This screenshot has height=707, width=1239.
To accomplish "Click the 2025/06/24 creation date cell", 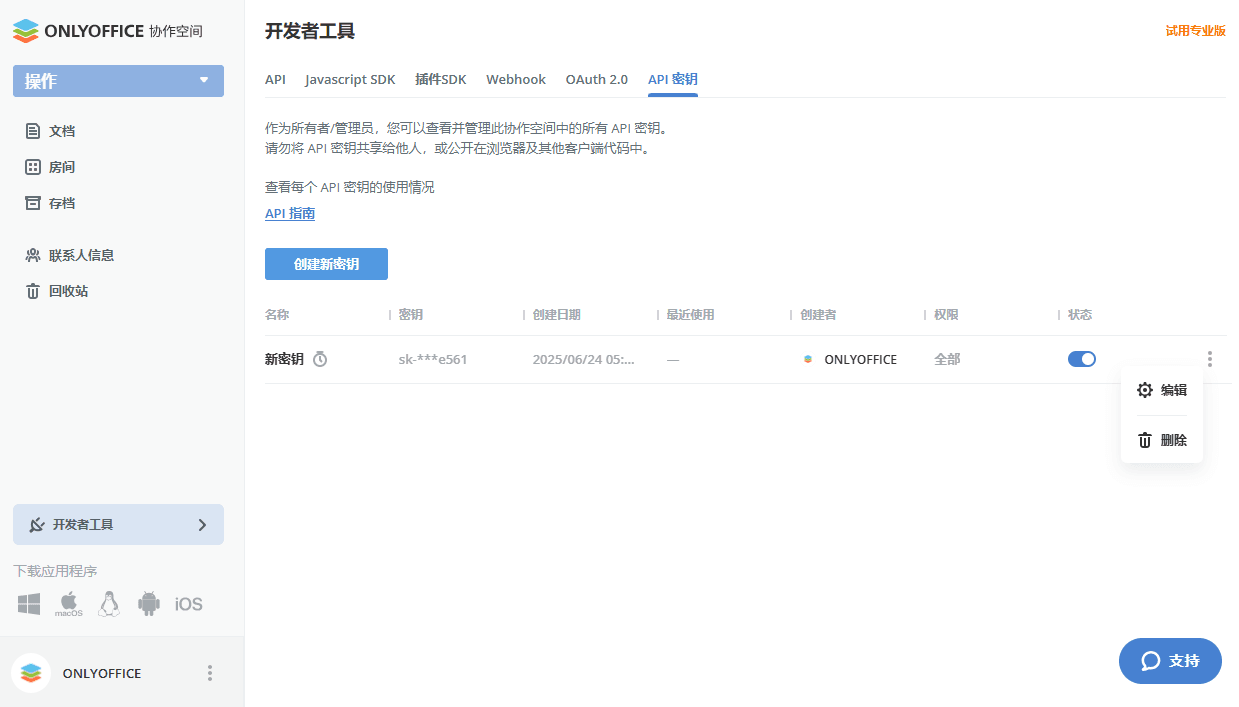I will click(584, 359).
